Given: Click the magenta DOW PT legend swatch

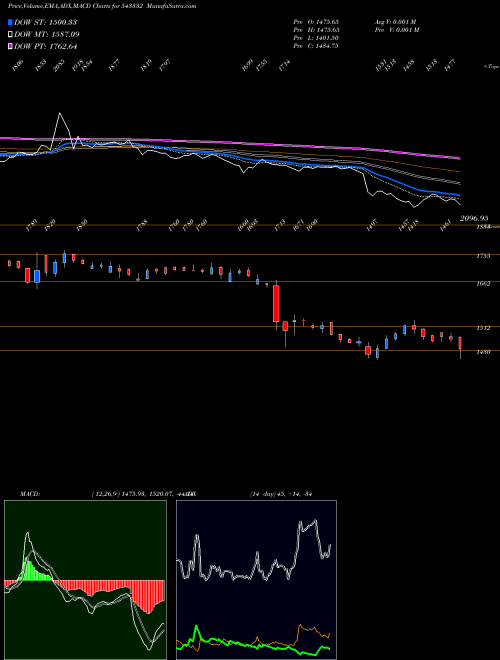Looking at the screenshot, I should [x=11, y=46].
